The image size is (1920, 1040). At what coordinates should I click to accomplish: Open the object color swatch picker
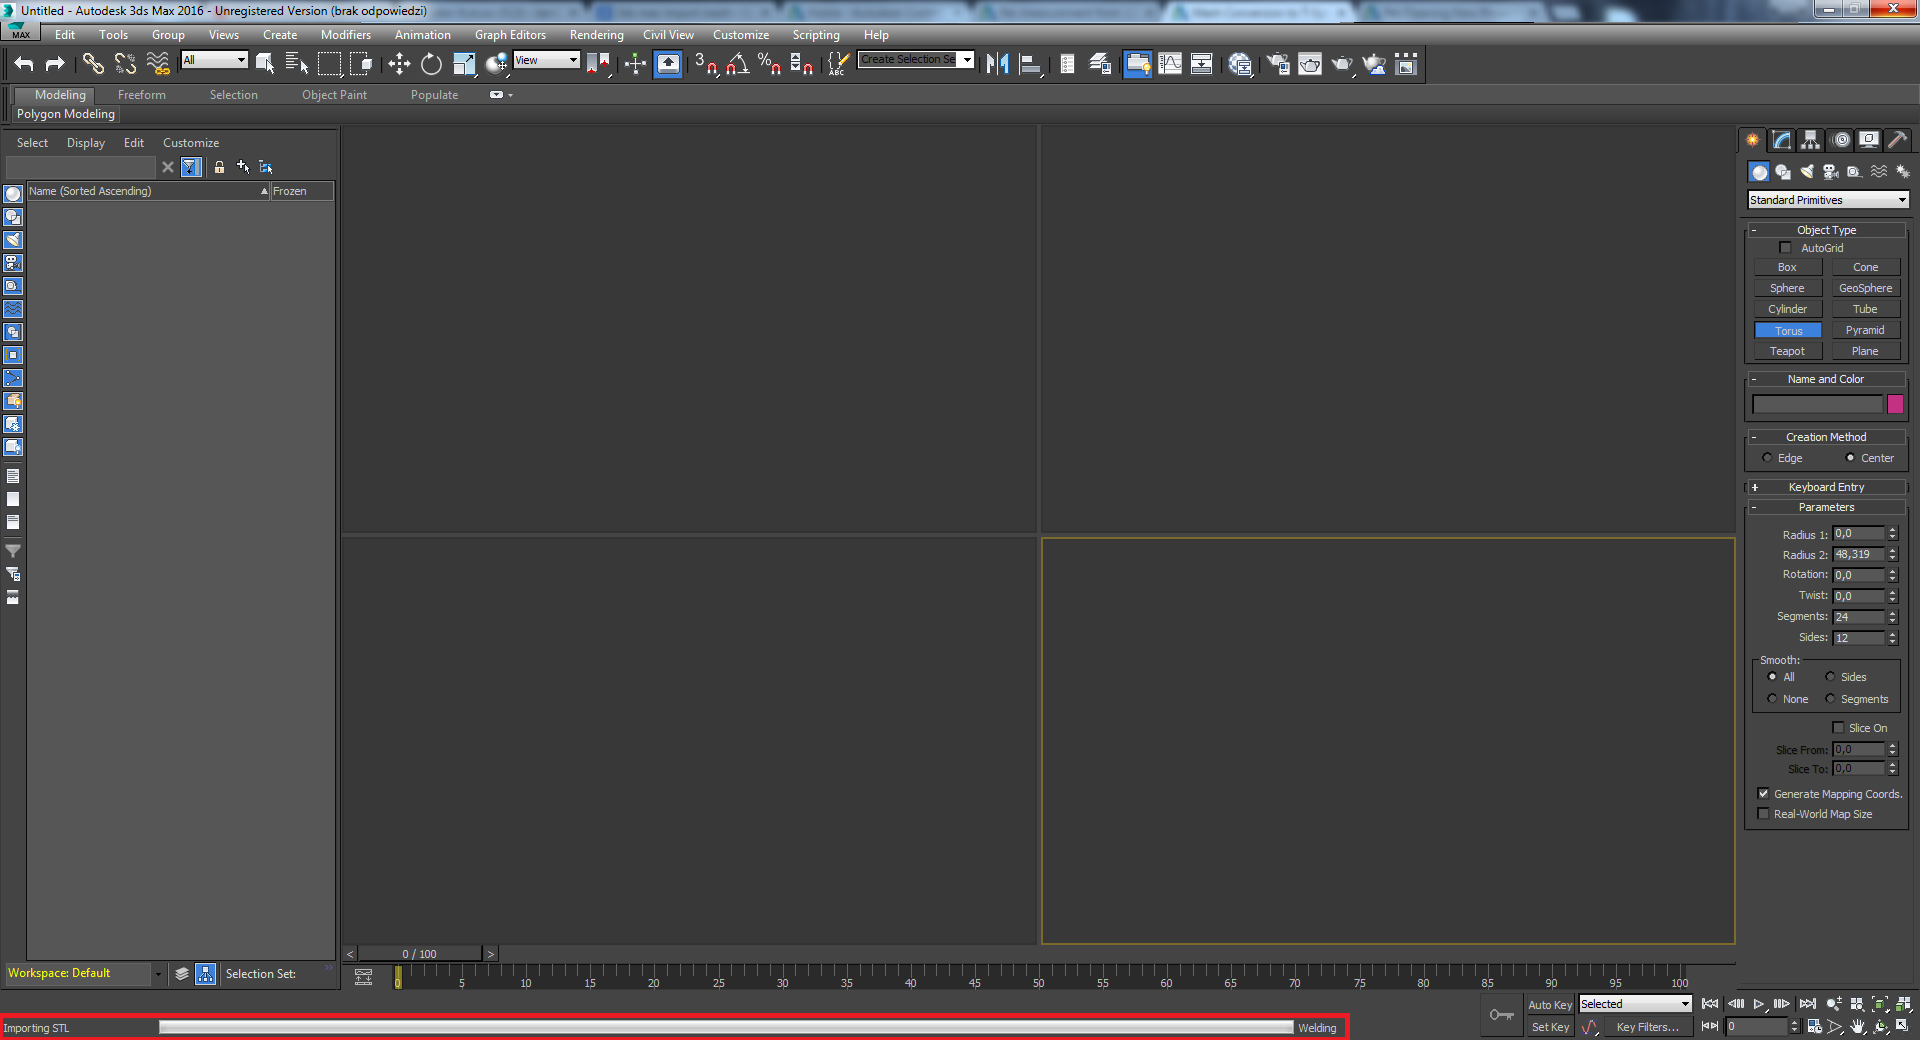(x=1895, y=404)
